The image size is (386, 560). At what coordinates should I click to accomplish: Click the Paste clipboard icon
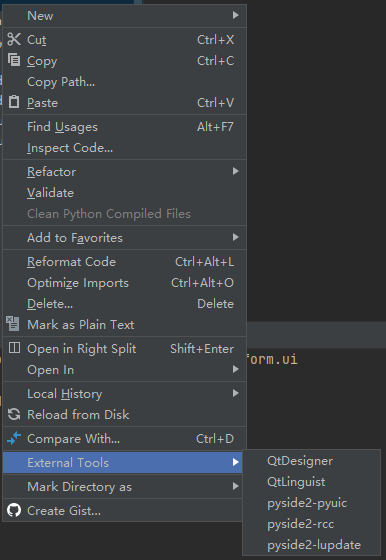14,102
